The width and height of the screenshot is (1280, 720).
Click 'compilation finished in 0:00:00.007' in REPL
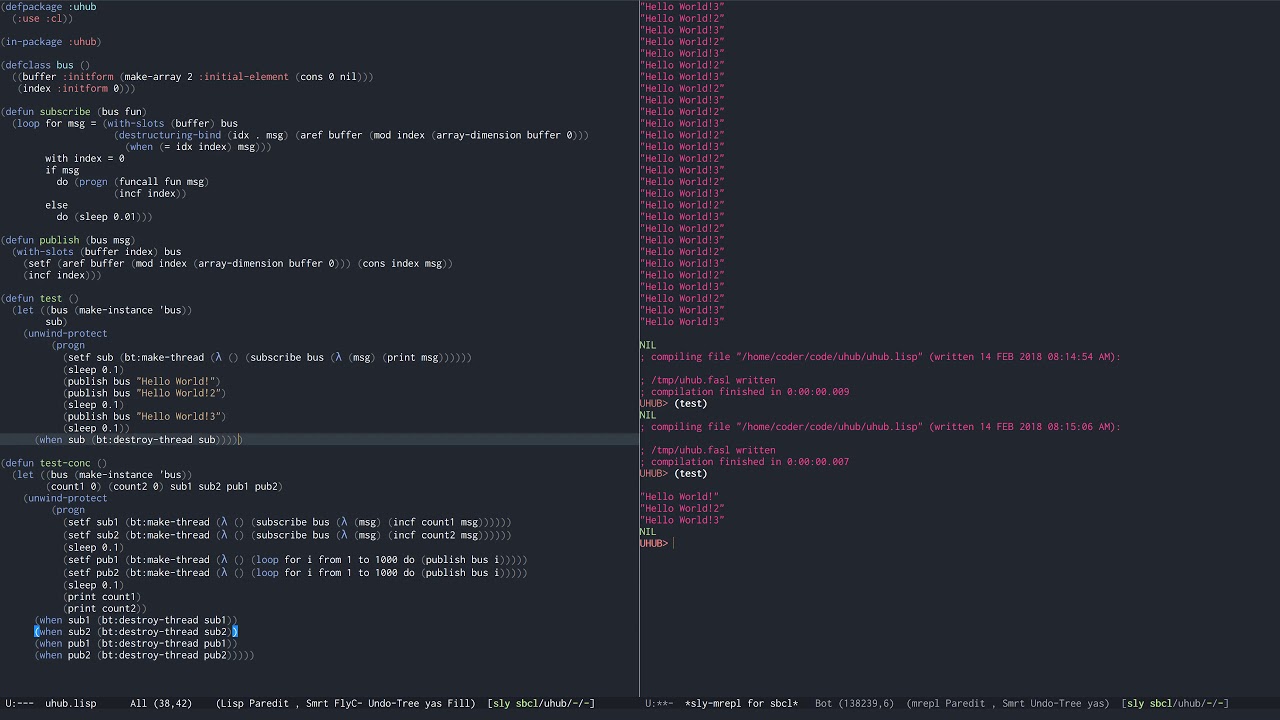[x=745, y=462]
